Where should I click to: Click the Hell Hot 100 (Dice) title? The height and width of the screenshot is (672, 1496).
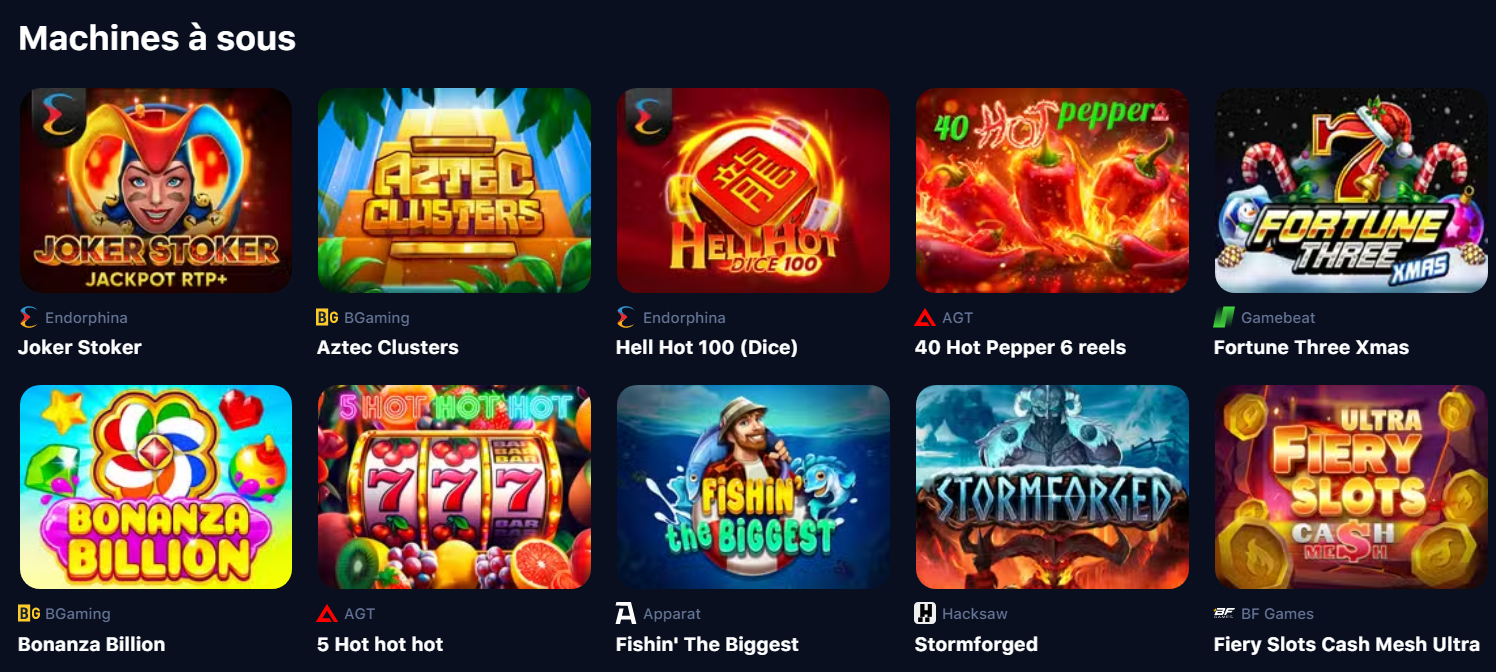[x=707, y=348]
